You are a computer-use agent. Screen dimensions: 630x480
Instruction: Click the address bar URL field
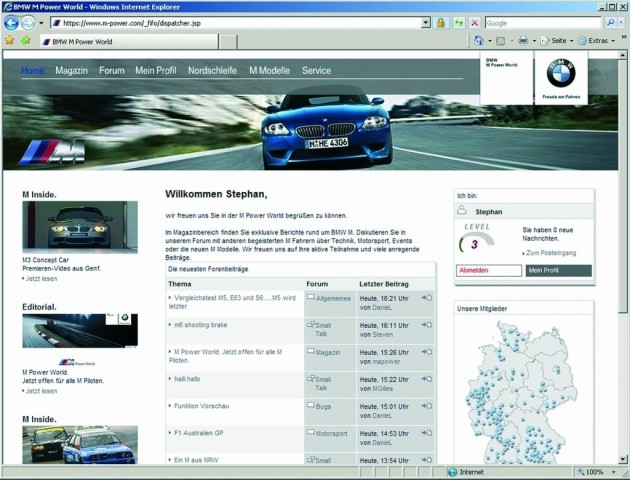237,23
